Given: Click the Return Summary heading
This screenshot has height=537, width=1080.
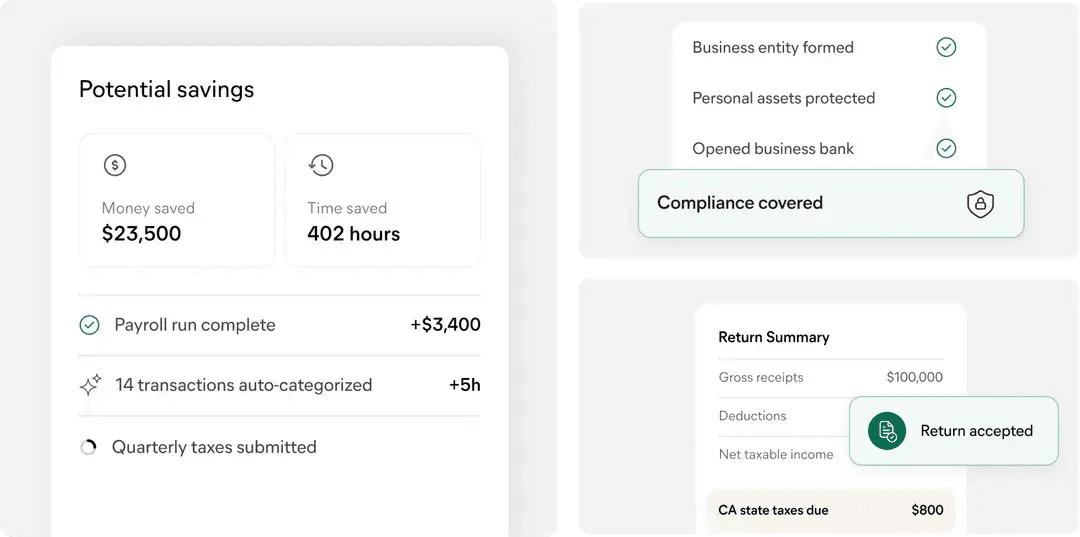Looking at the screenshot, I should [x=773, y=337].
